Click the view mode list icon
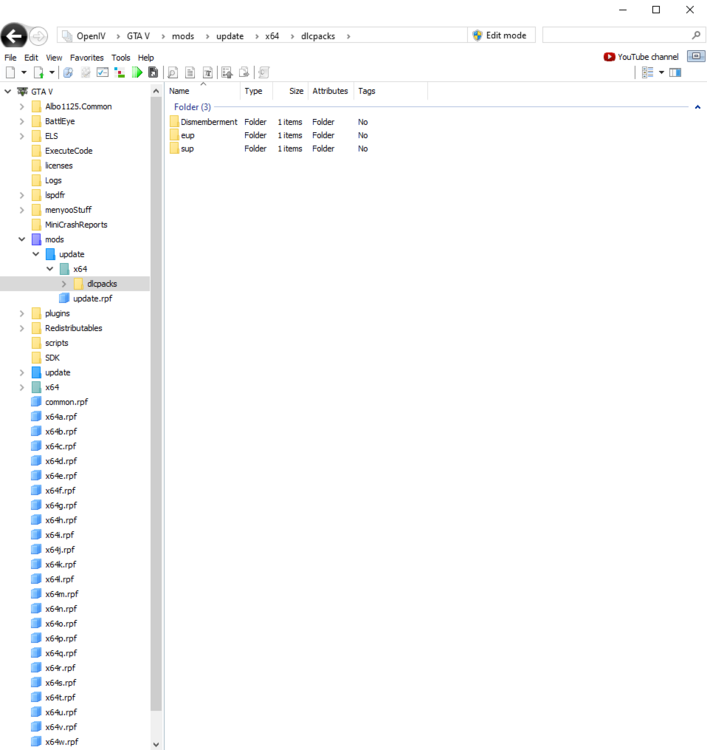Screen dimensions: 707x750 648,73
